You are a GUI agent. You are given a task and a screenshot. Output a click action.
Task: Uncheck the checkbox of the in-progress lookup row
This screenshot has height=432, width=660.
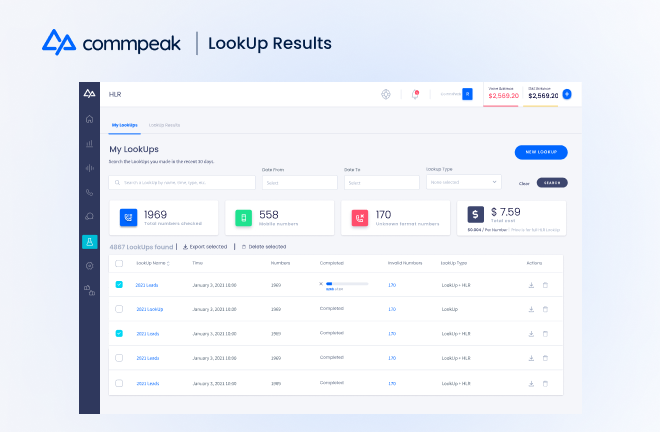tap(119, 285)
